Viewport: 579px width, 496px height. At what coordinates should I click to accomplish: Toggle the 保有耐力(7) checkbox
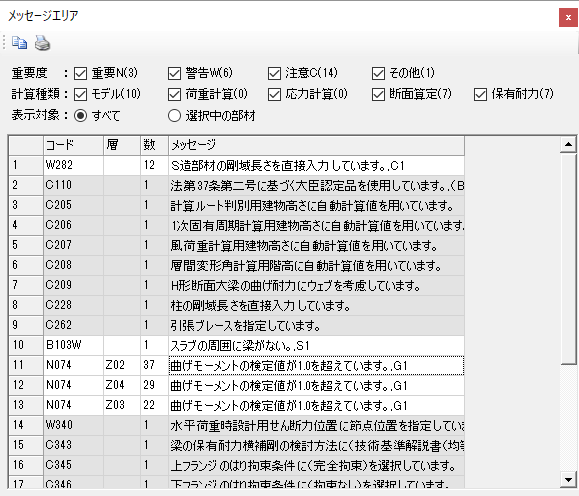point(480,95)
